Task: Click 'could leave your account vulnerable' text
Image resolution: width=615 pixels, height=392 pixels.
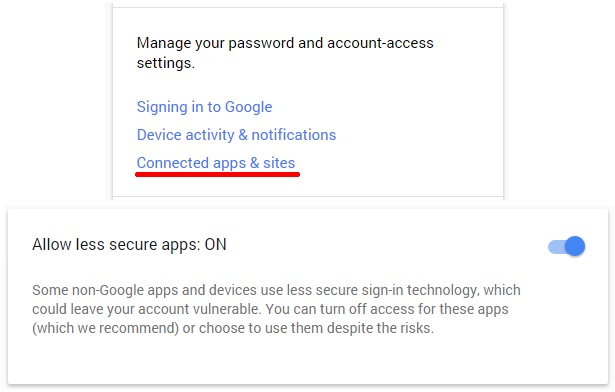Action: [x=146, y=309]
